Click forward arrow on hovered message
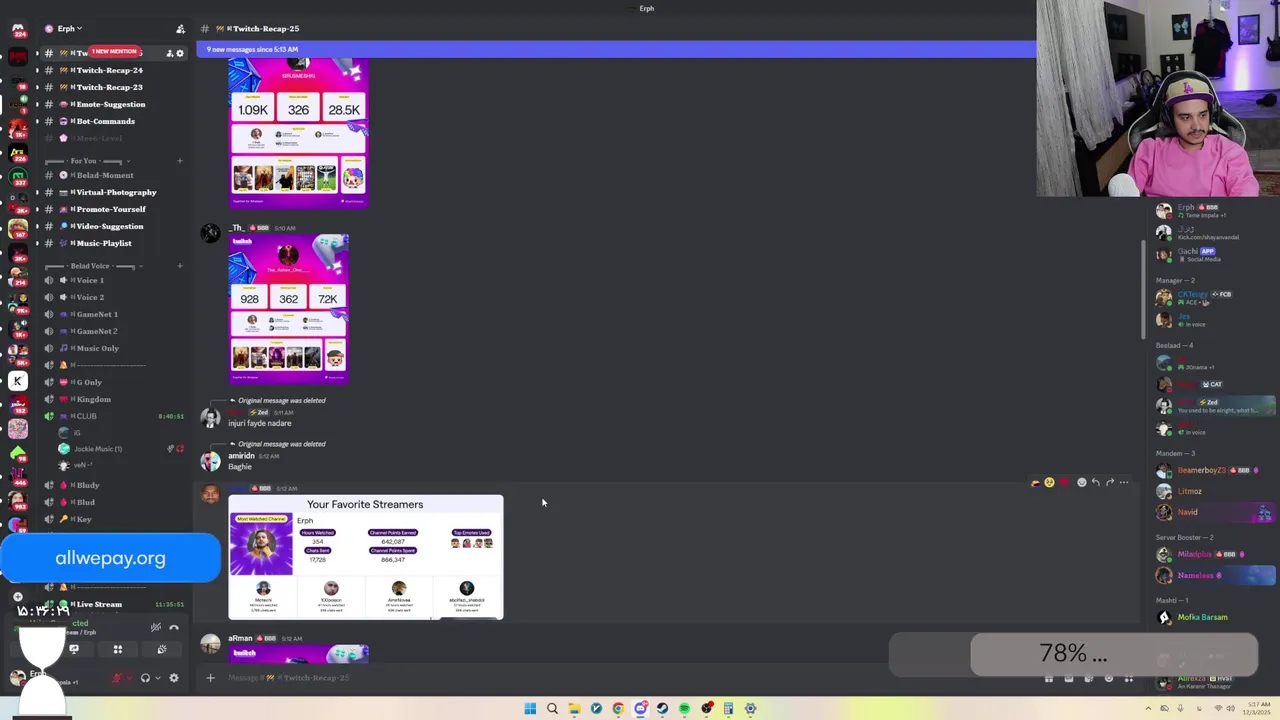Image resolution: width=1280 pixels, height=720 pixels. click(x=1110, y=482)
